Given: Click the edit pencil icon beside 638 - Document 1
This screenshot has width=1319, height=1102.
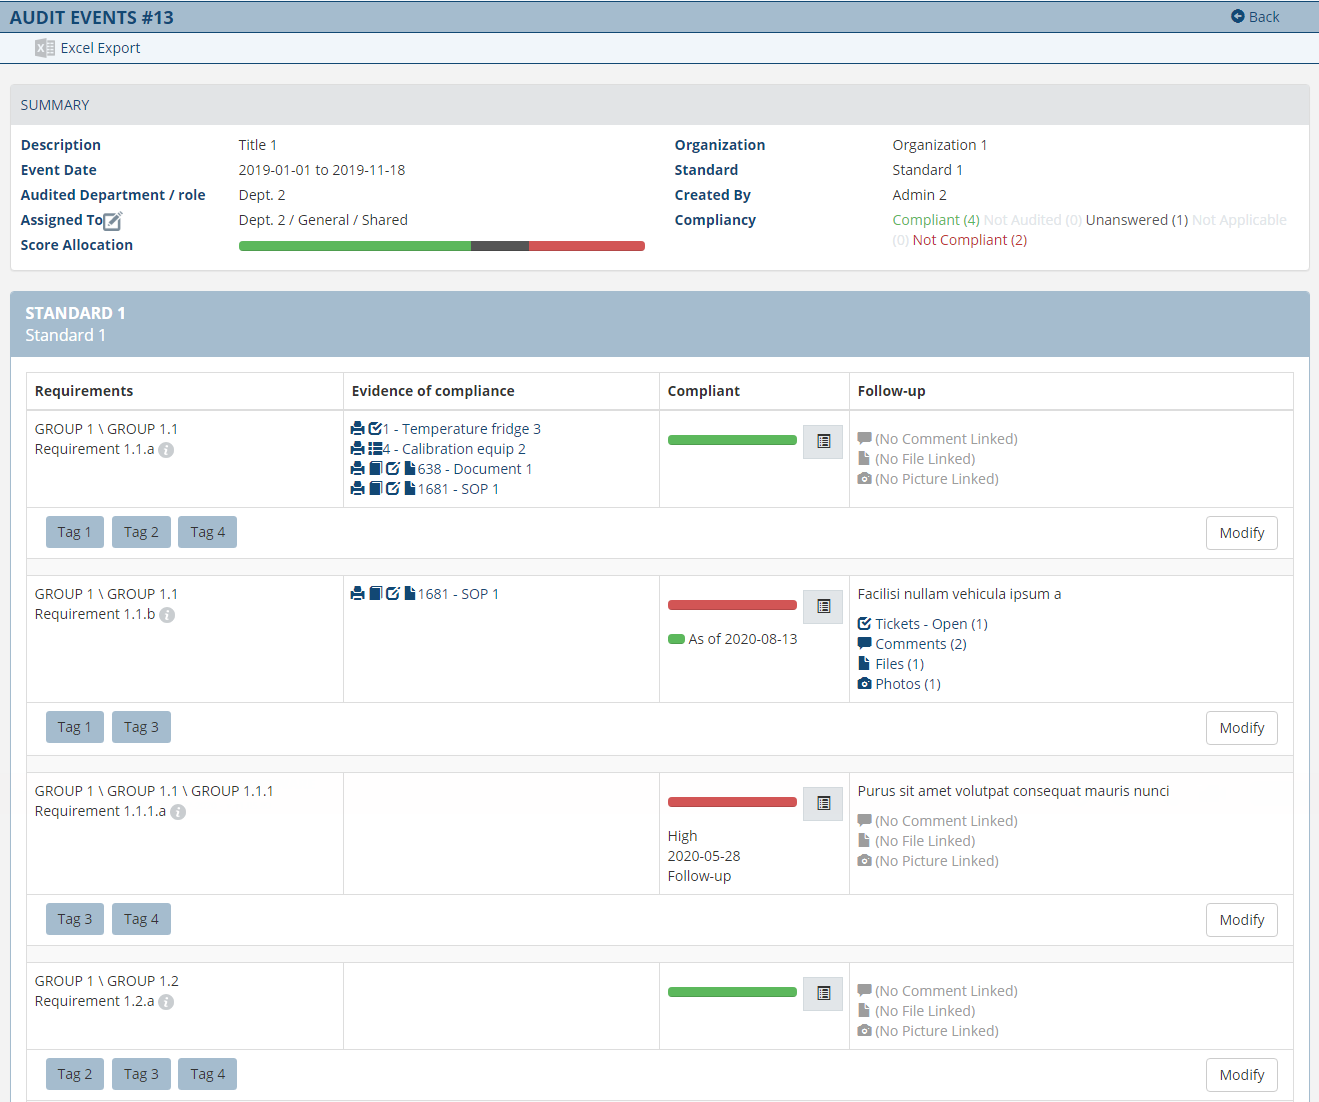Looking at the screenshot, I should (393, 468).
